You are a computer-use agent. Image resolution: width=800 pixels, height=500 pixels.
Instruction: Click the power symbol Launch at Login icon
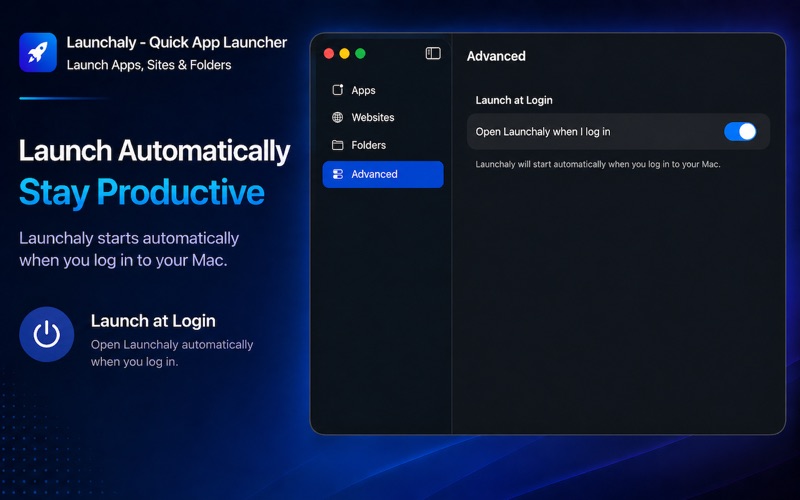tap(46, 334)
